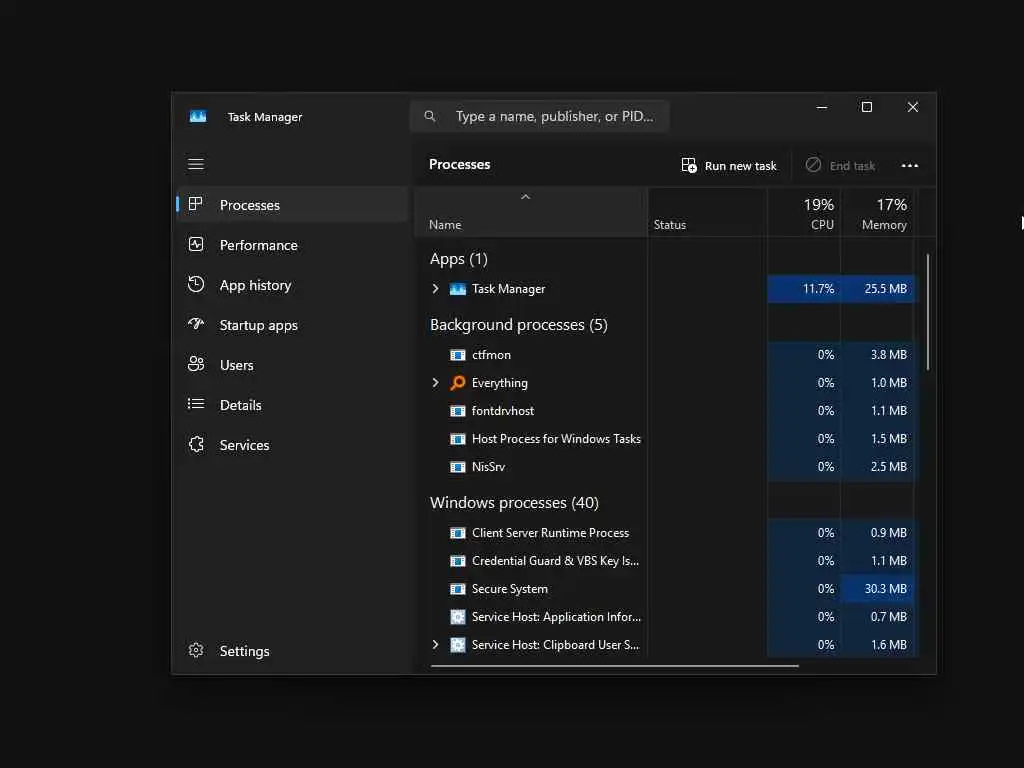Click the Performance sidebar icon
Image resolution: width=1024 pixels, height=768 pixels.
196,244
